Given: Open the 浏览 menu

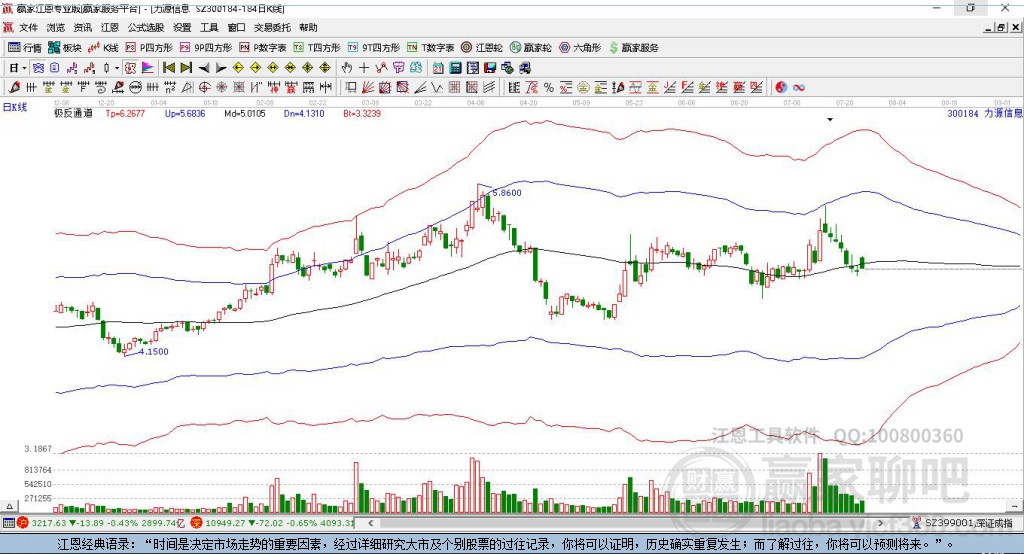Looking at the screenshot, I should [x=56, y=27].
